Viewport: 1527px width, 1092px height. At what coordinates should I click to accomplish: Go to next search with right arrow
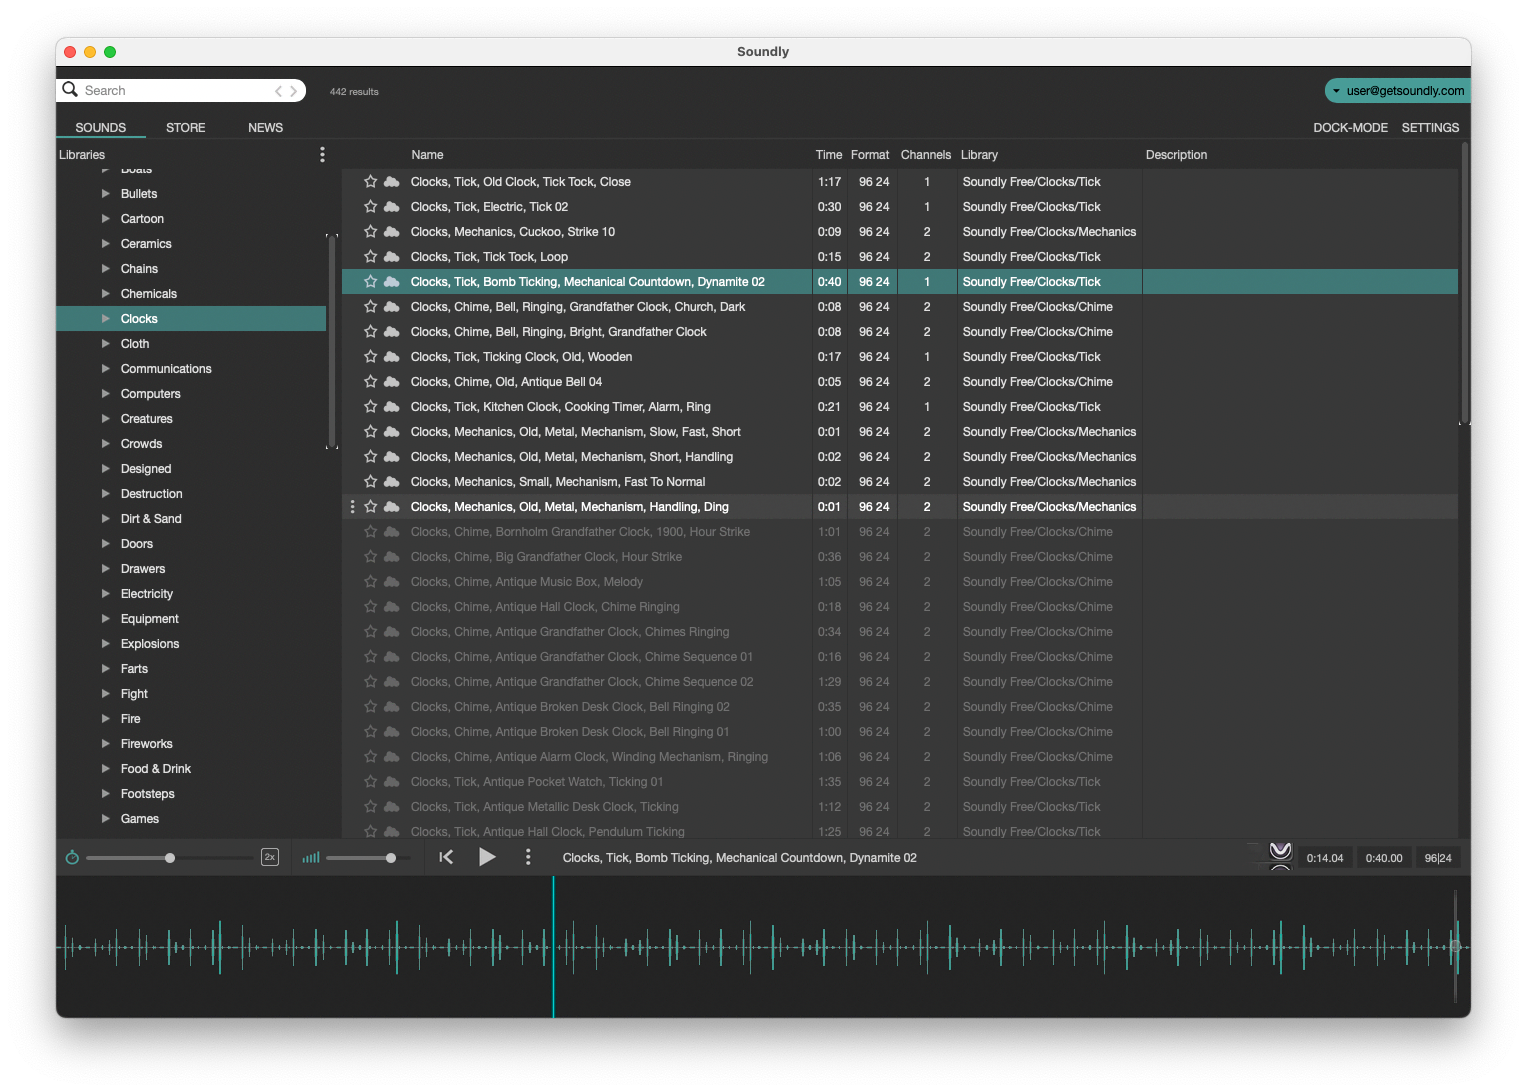[293, 91]
